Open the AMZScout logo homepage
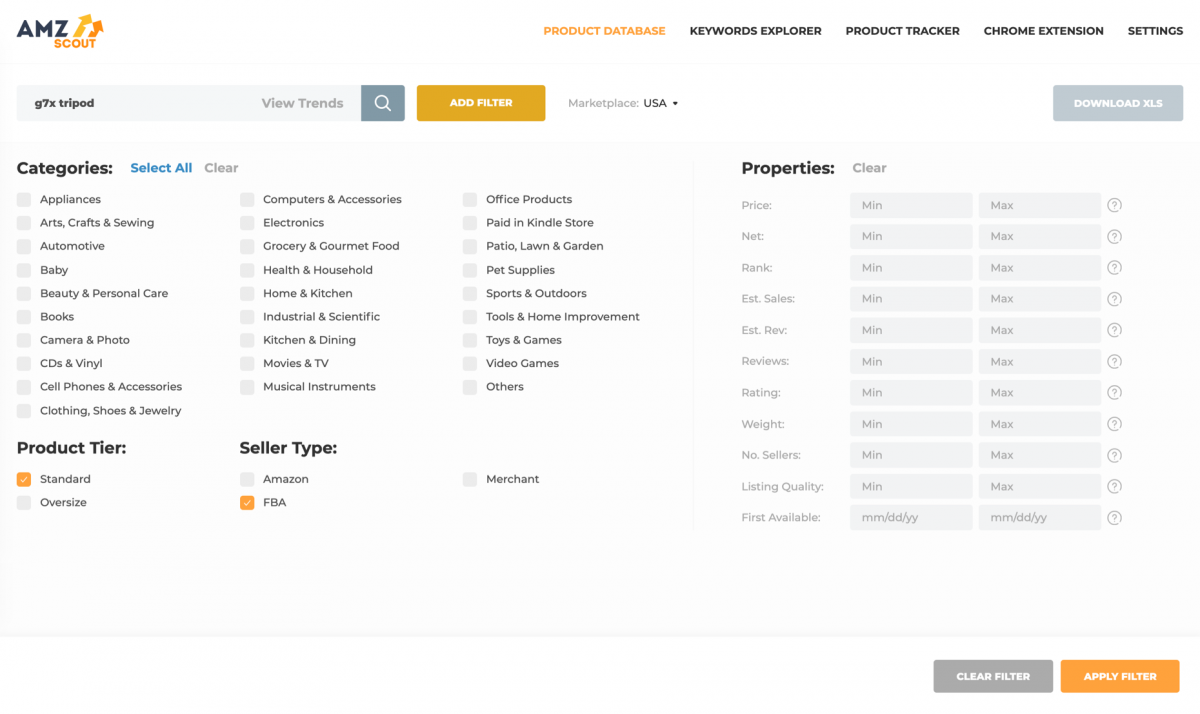 click(x=57, y=30)
